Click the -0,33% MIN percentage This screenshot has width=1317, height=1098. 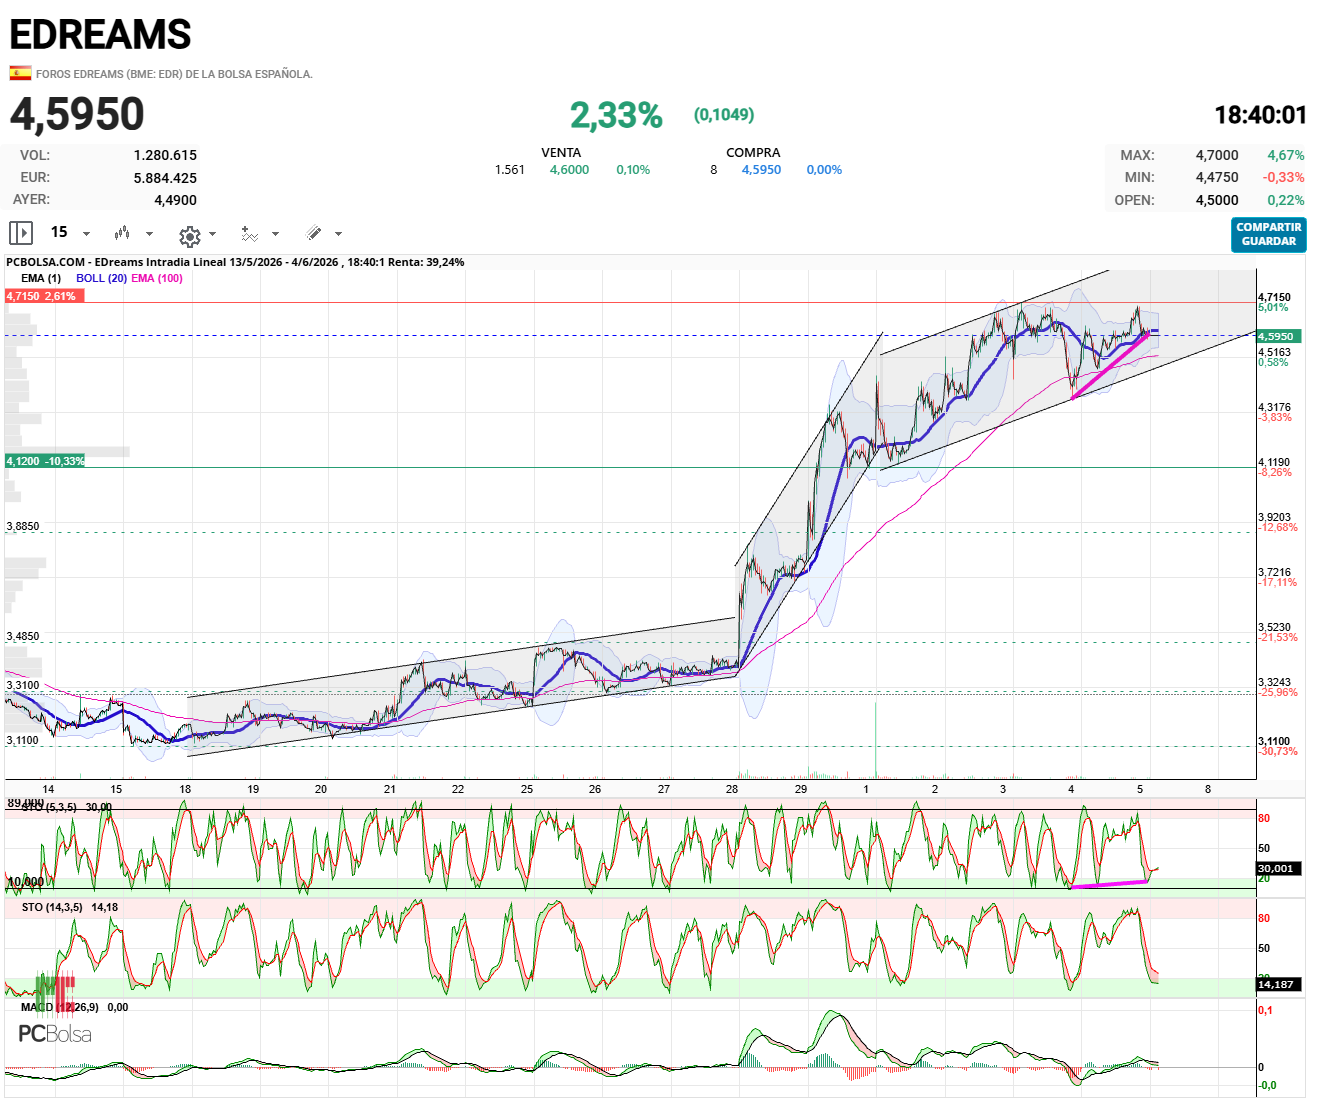(x=1283, y=177)
